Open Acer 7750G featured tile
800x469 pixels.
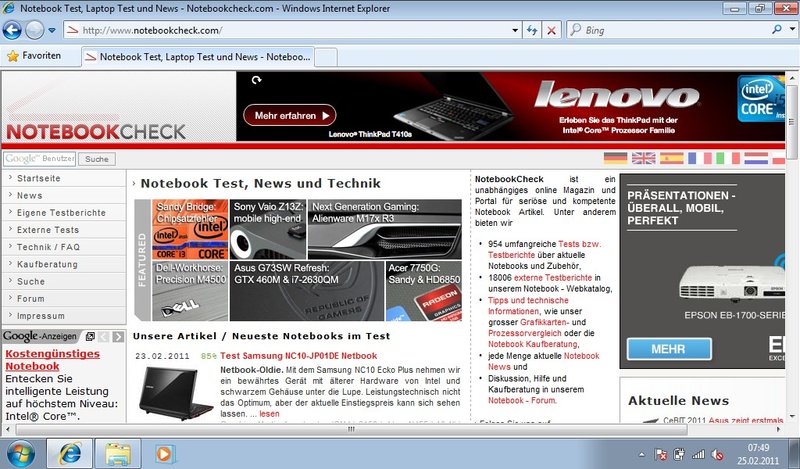pyautogui.click(x=424, y=291)
